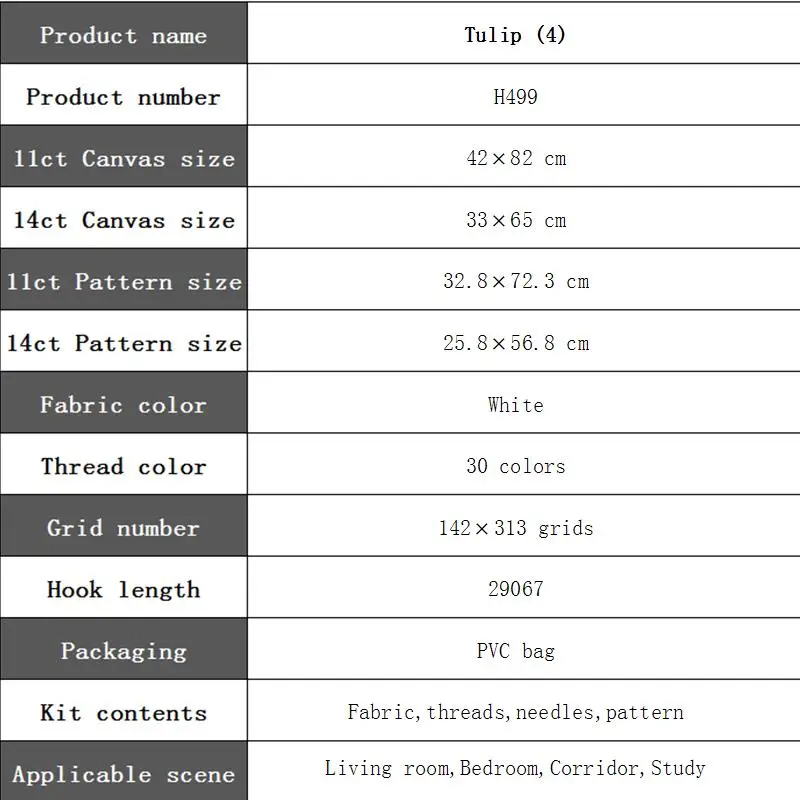800x800 pixels.
Task: Select the 'PVC bag' packaging value
Action: click(x=515, y=651)
